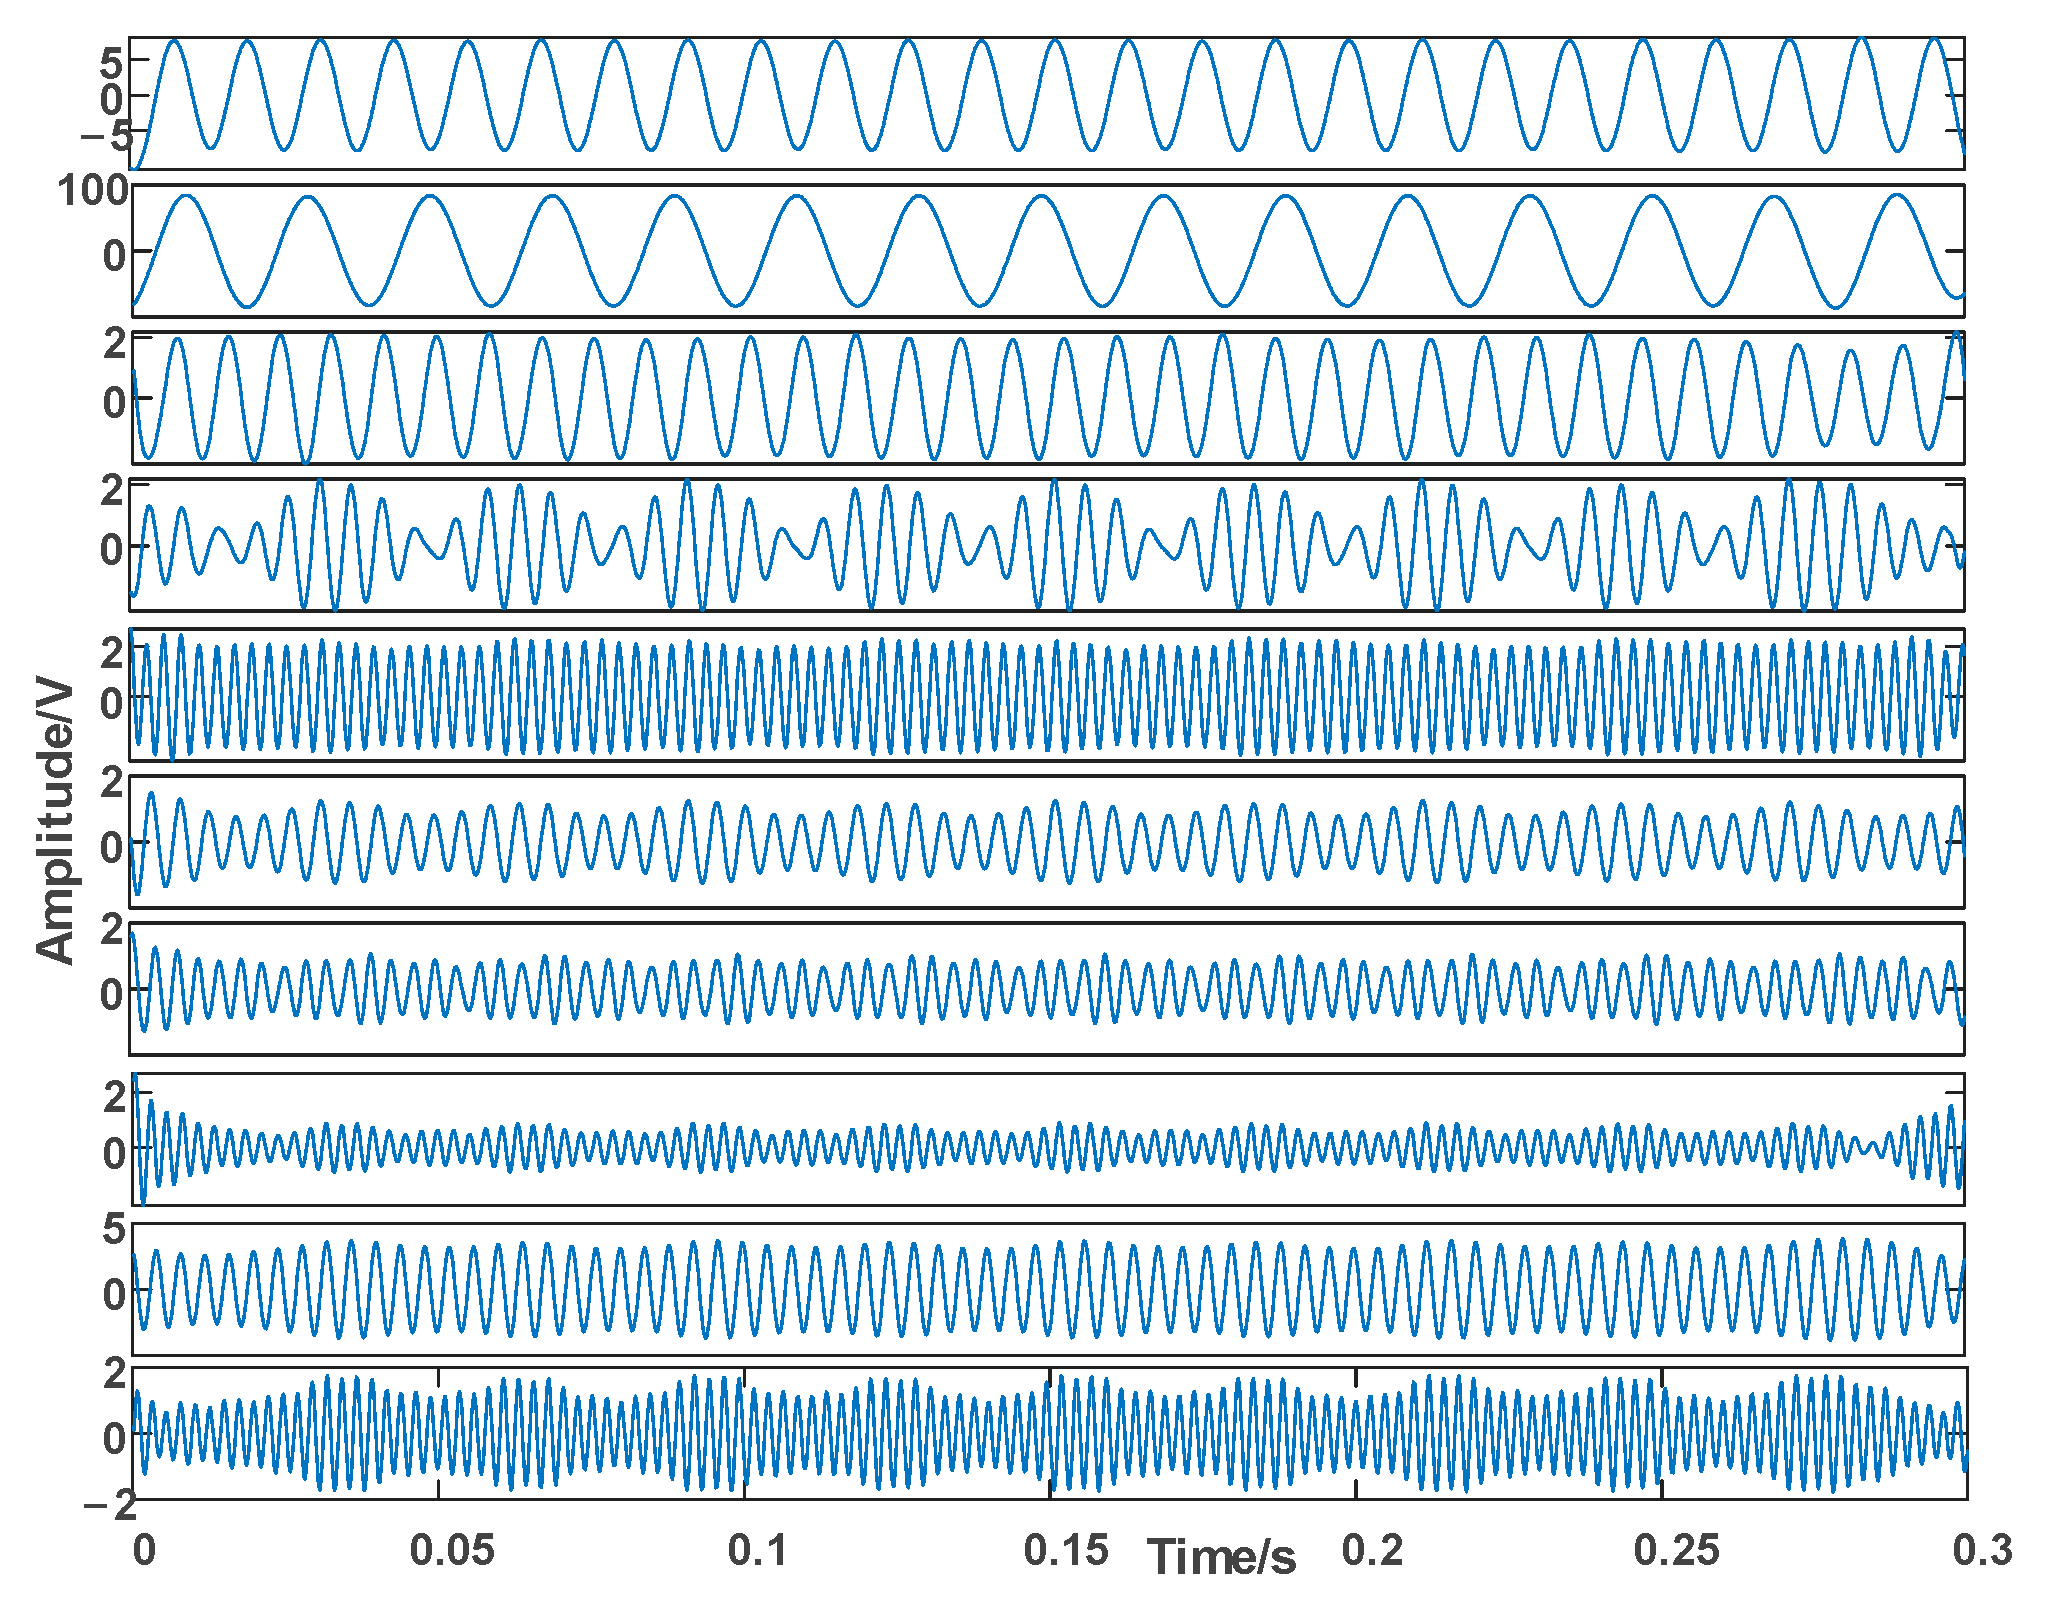Select the eighth subplot with decaying start
The width and height of the screenshot is (2045, 1609).
(x=1047, y=1139)
